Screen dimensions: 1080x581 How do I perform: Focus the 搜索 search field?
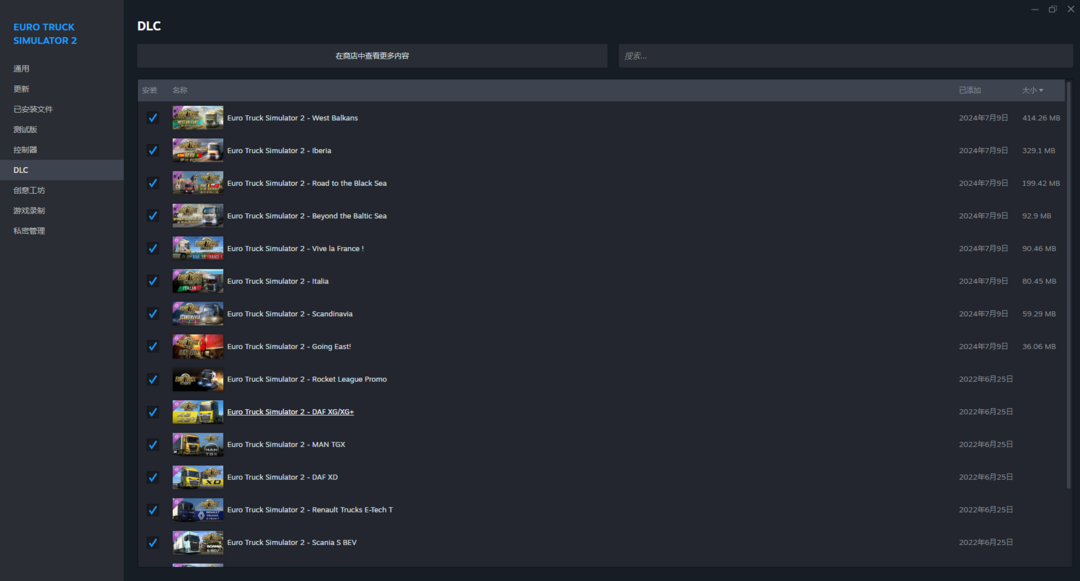pyautogui.click(x=845, y=56)
